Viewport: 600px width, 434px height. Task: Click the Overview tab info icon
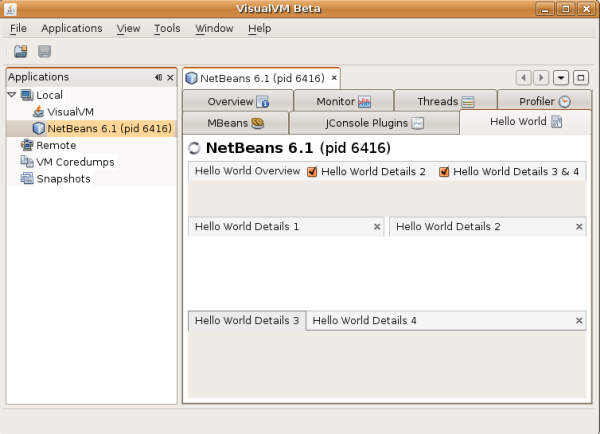pyautogui.click(x=262, y=102)
